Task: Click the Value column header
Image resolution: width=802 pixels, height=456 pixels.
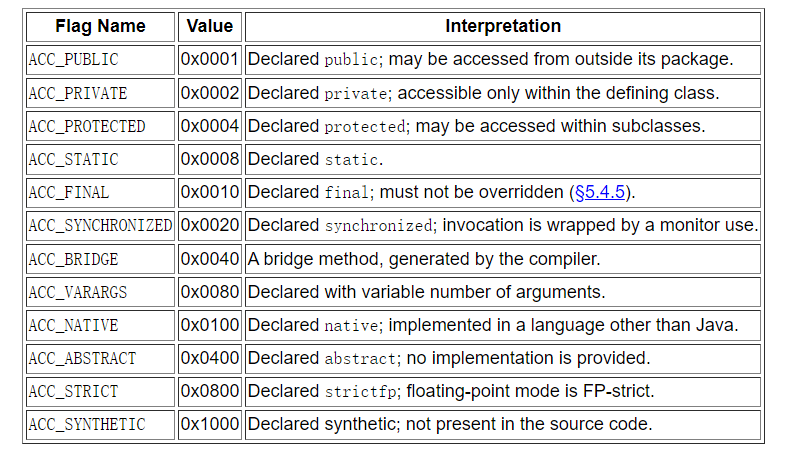Action: click(210, 26)
